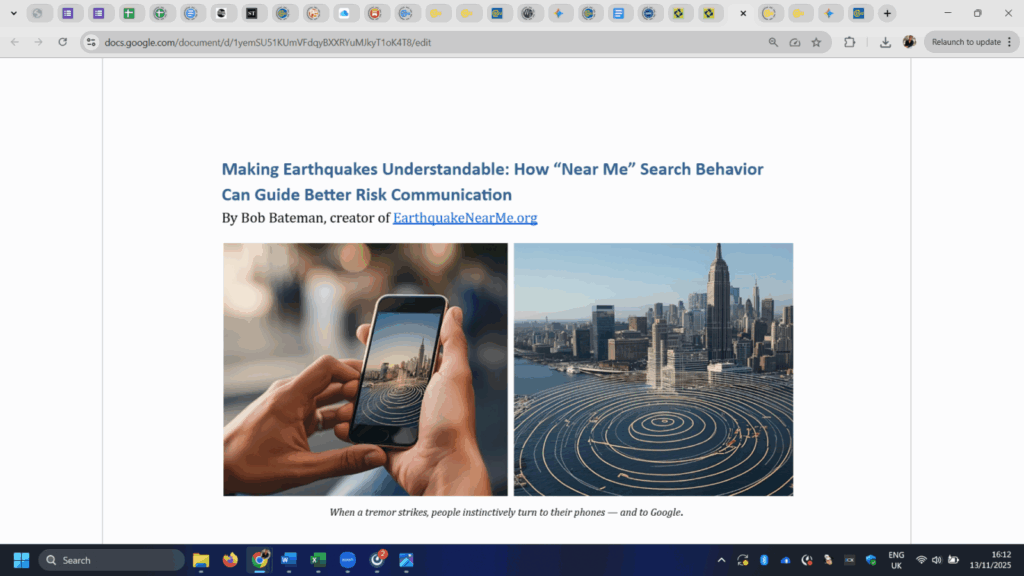Open Wi-Fi network settings in tray

[921, 560]
